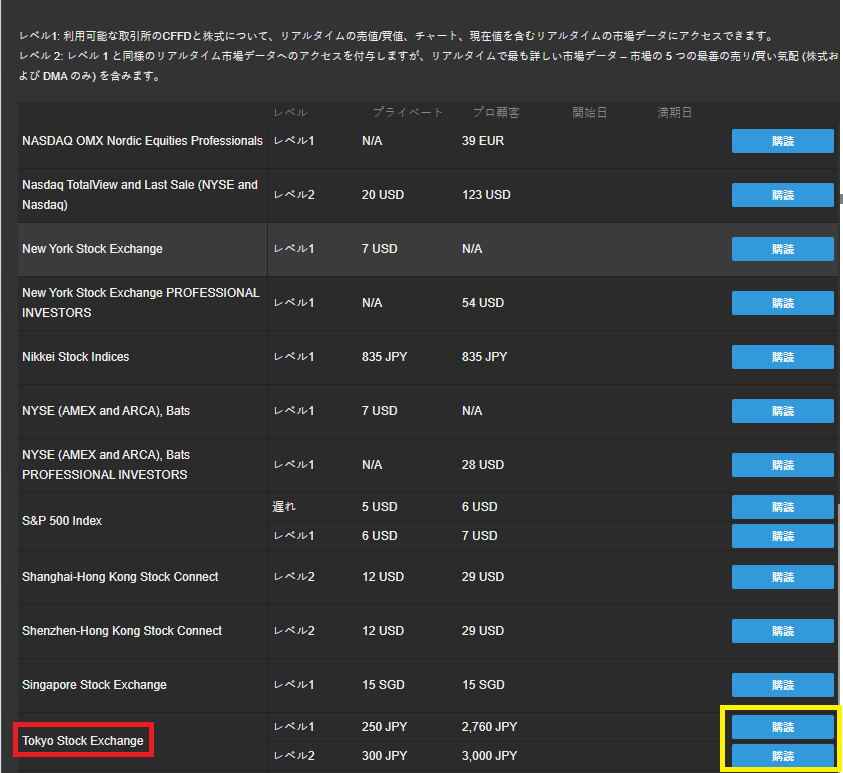This screenshot has height=773, width=843.
Task: Select the Tokyo Stock Exchange row name
Action: (x=83, y=741)
